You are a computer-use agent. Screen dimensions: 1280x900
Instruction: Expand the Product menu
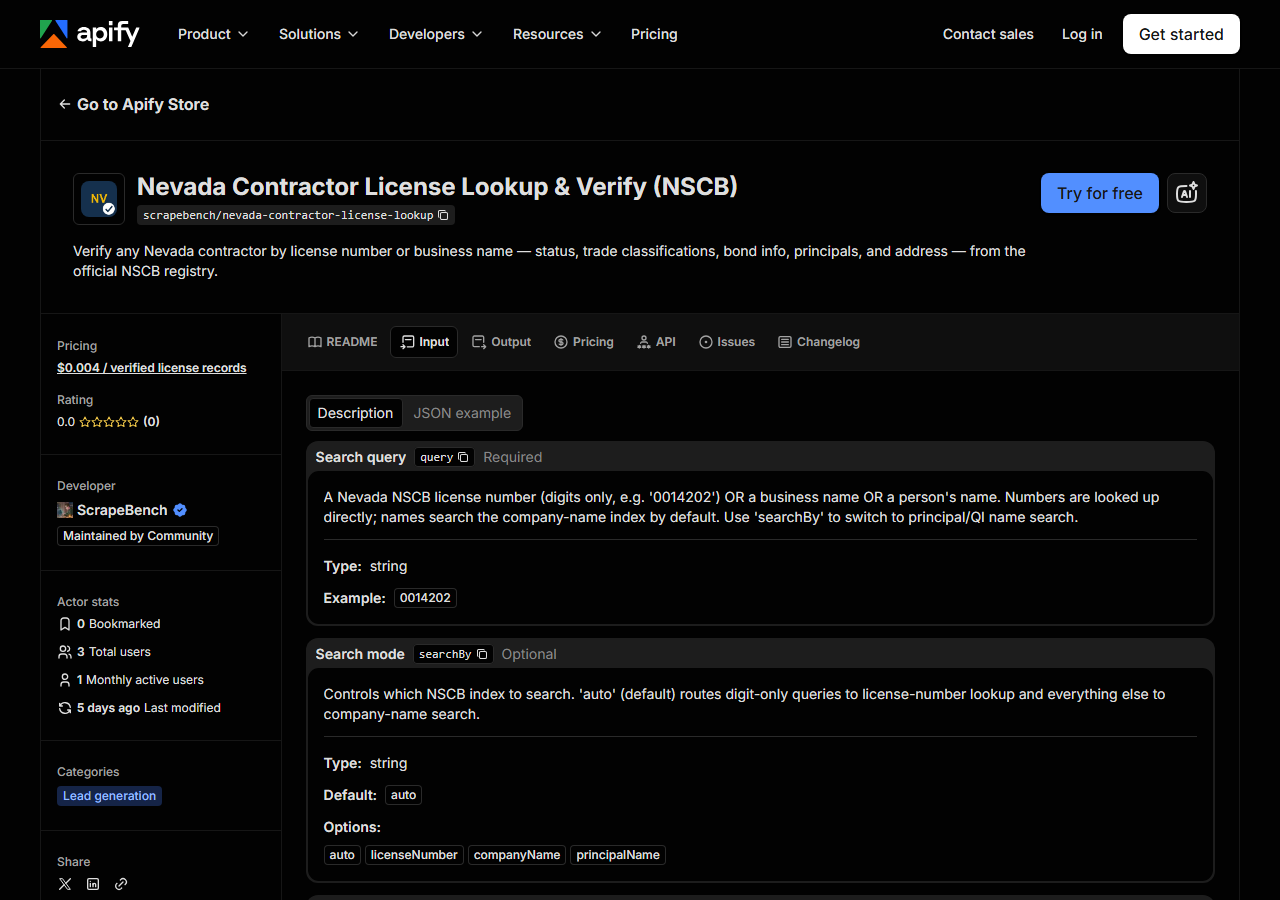(x=213, y=34)
